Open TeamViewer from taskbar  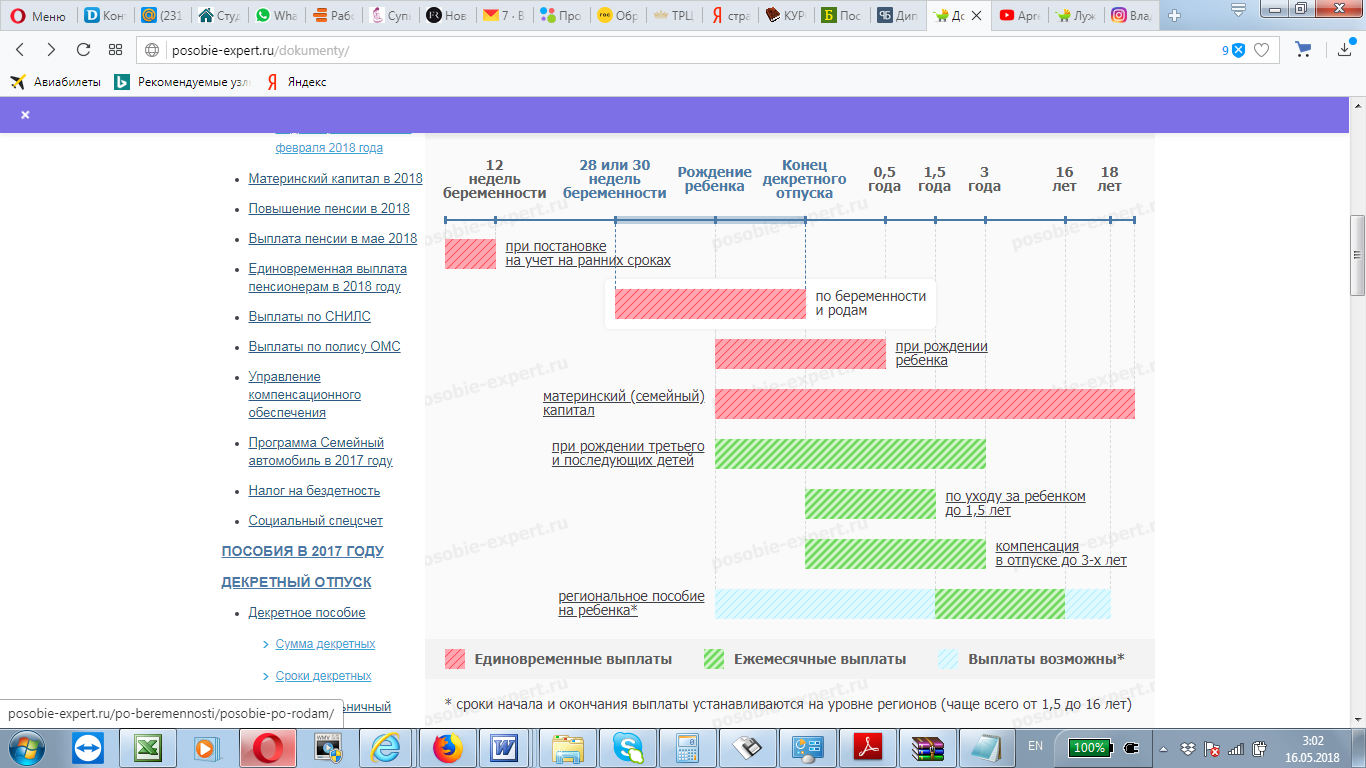(88, 747)
